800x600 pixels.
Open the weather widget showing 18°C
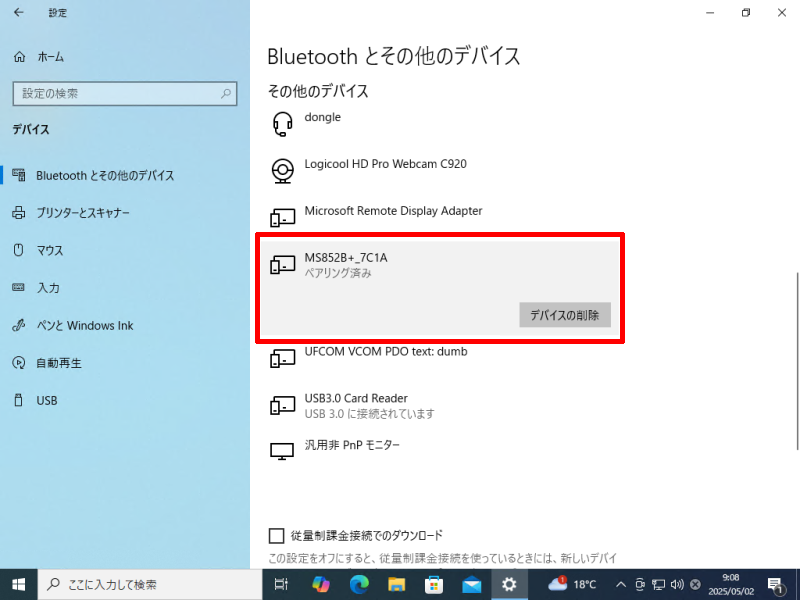pyautogui.click(x=572, y=585)
